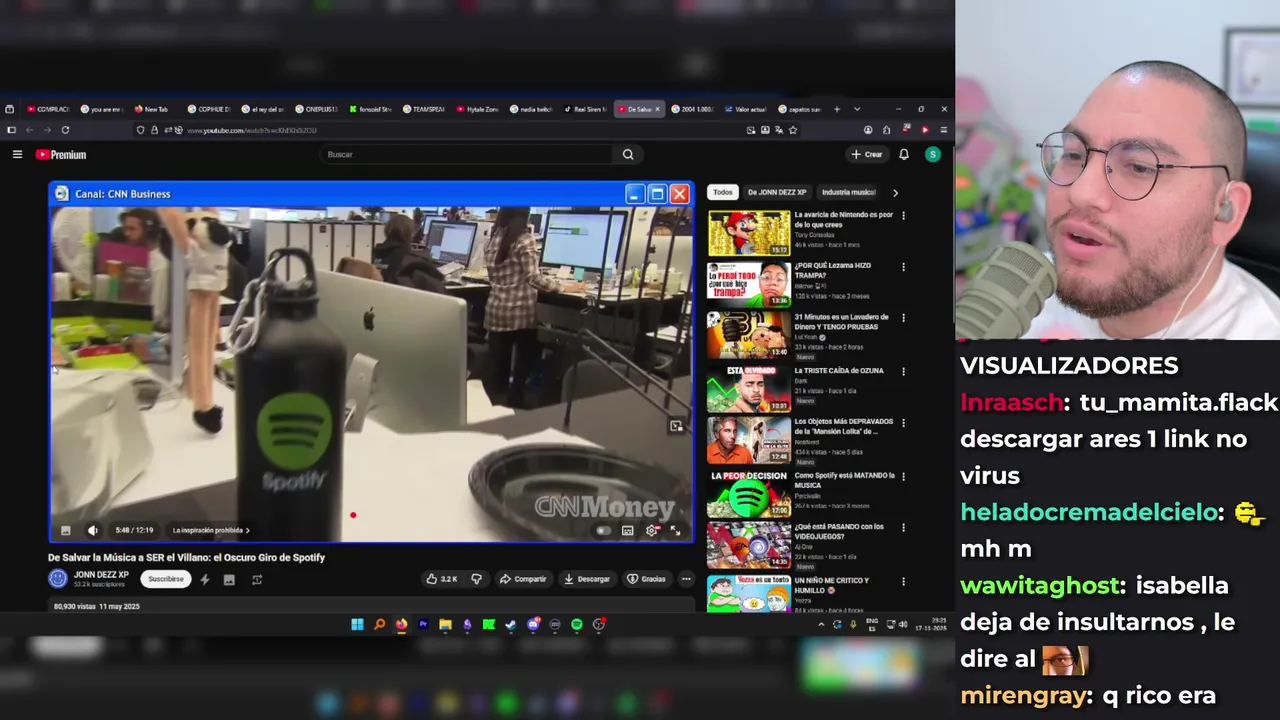Open the player settings gear
This screenshot has height=720, width=1280.
[x=652, y=530]
